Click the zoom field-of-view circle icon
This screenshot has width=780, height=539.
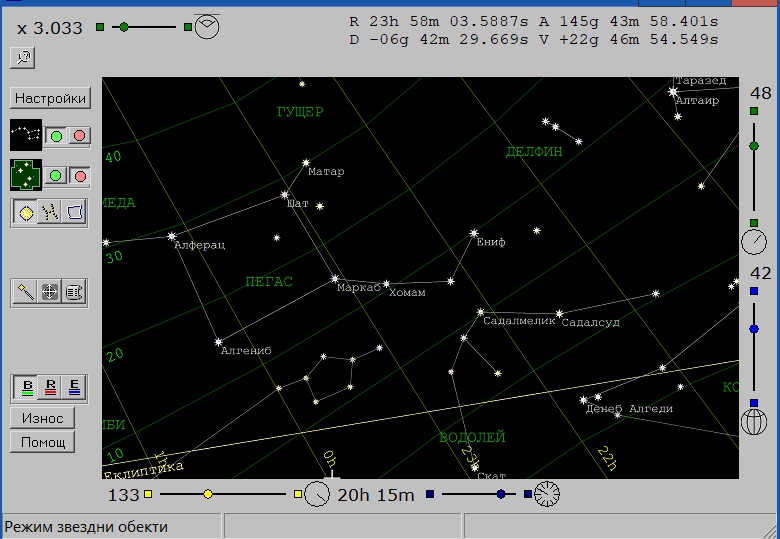207,26
